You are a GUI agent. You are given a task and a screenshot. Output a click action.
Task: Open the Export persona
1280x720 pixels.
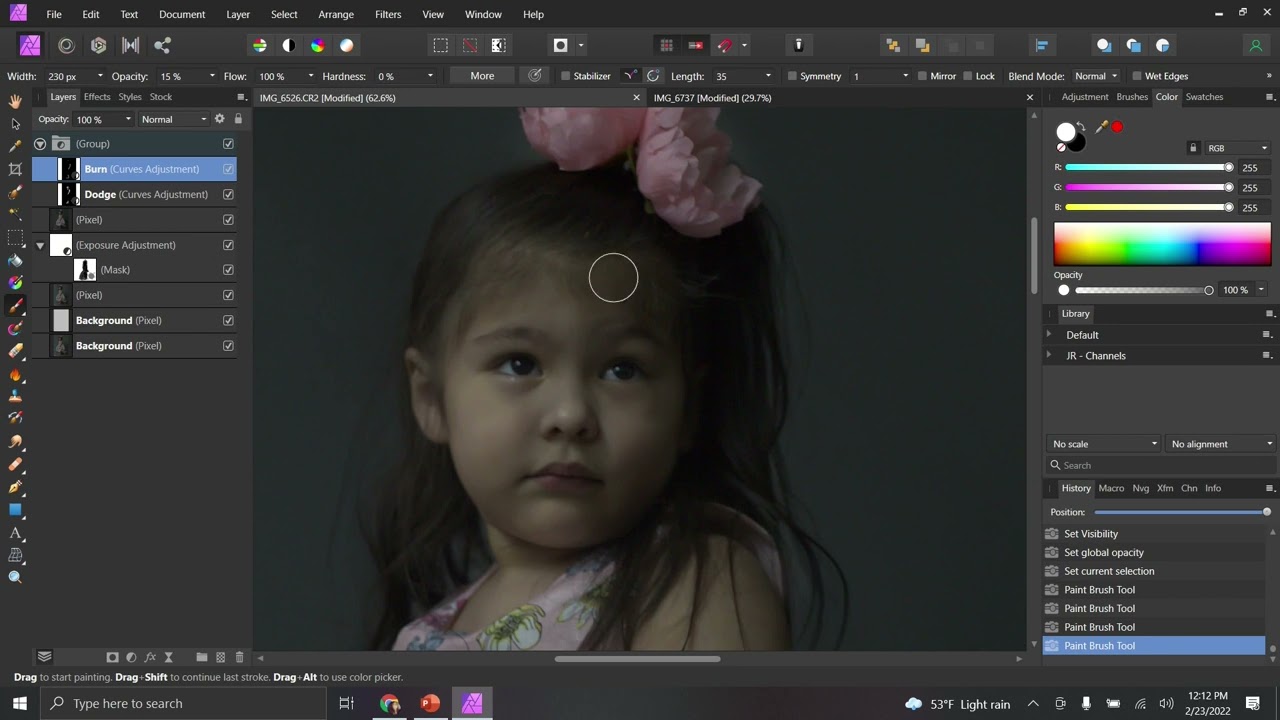[162, 45]
